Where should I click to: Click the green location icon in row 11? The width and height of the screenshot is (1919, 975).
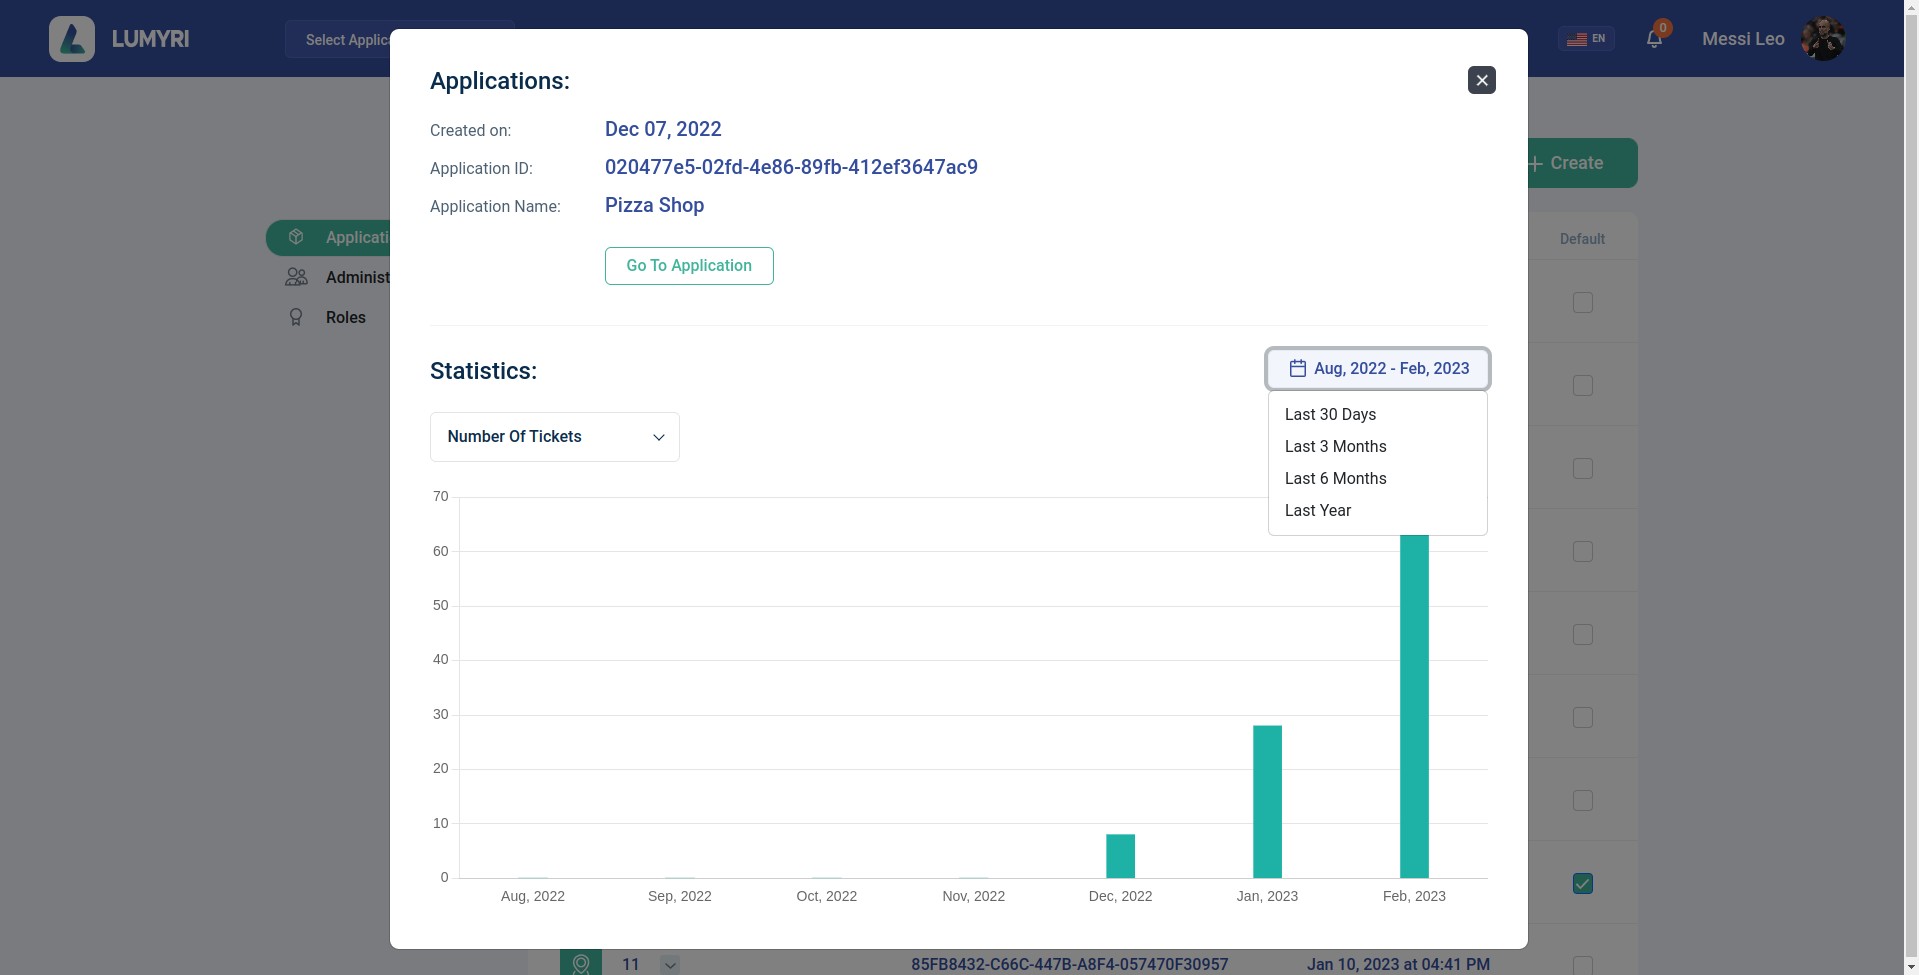(x=581, y=964)
